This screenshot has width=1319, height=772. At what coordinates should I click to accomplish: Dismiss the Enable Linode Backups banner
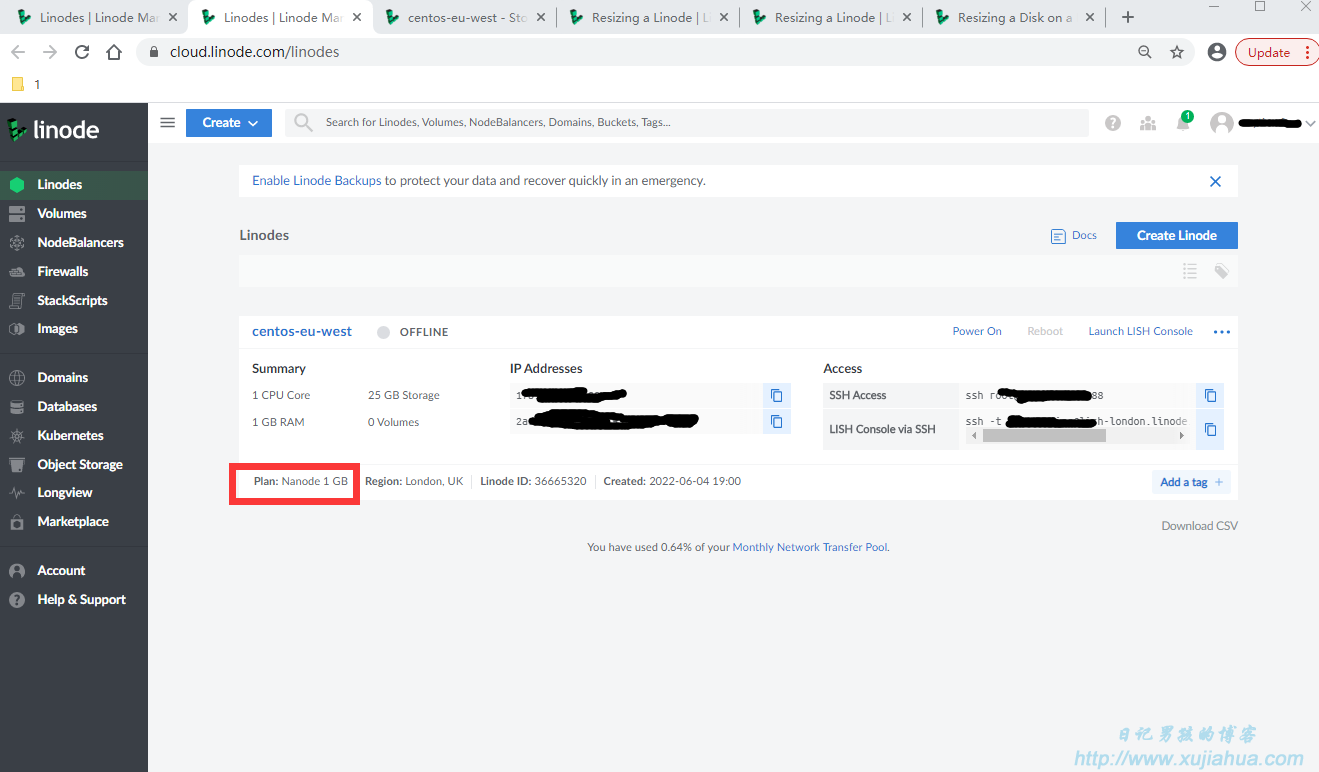click(1215, 181)
